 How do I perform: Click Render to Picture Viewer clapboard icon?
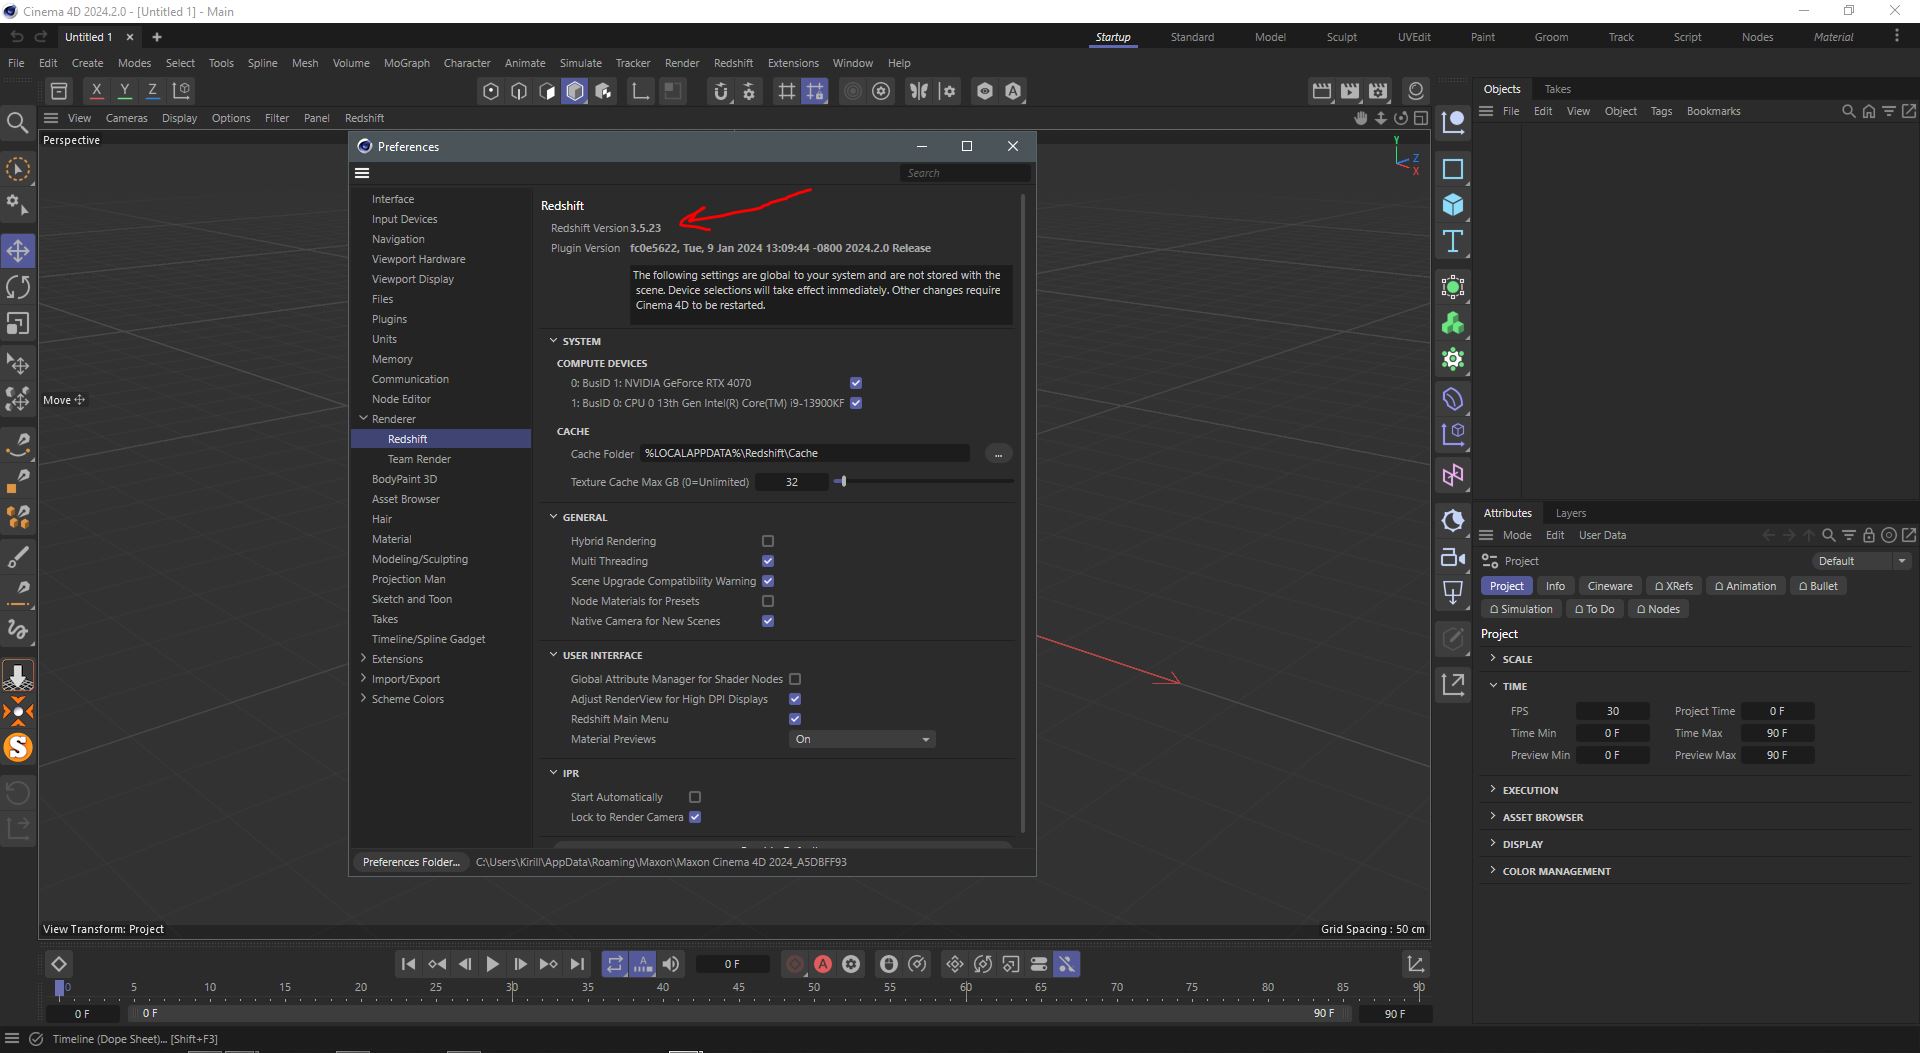click(1350, 91)
